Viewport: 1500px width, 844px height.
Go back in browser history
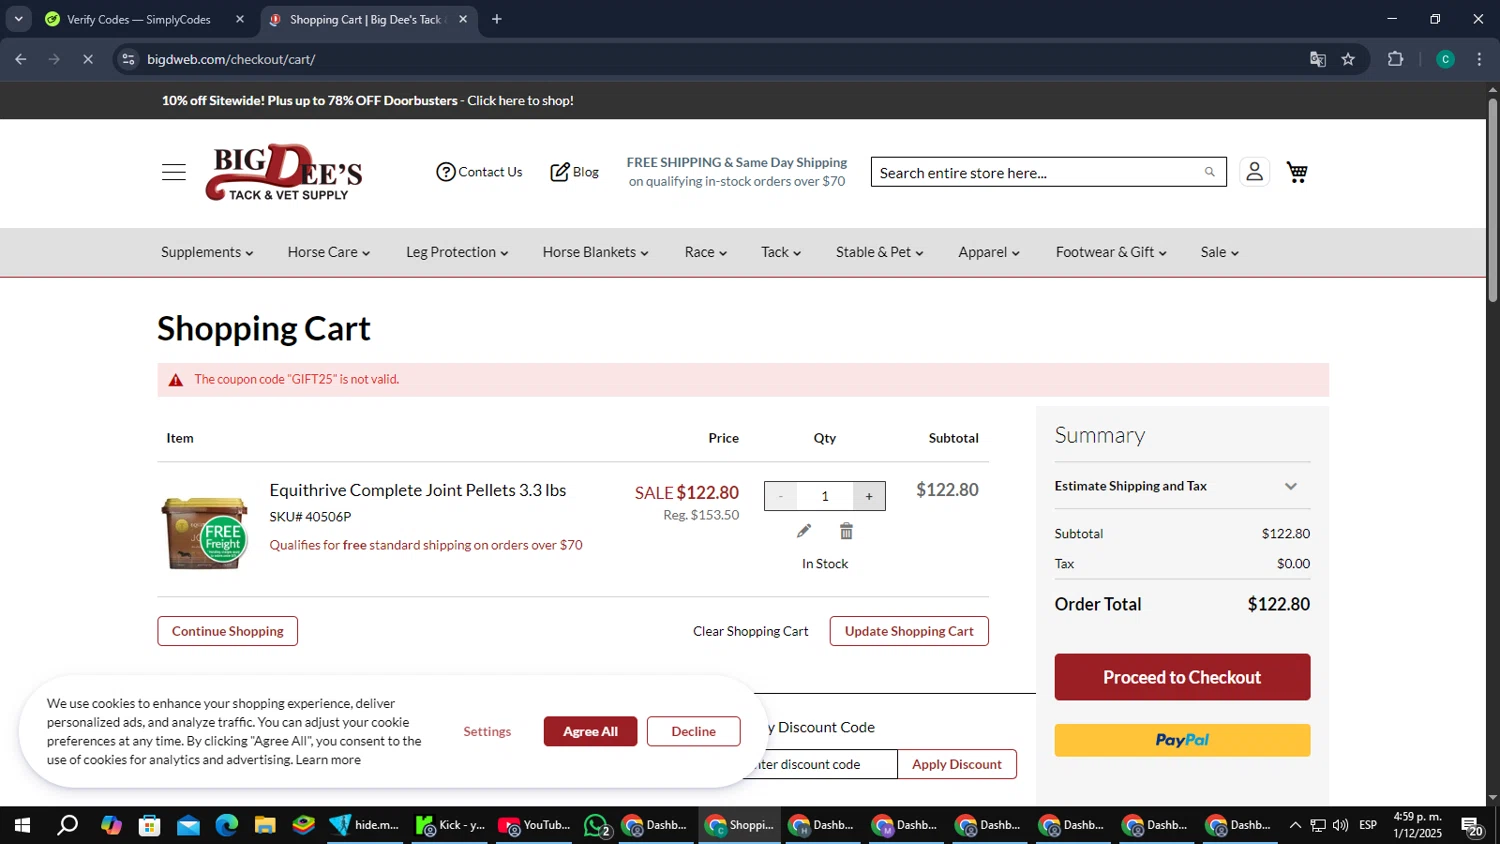coord(21,59)
